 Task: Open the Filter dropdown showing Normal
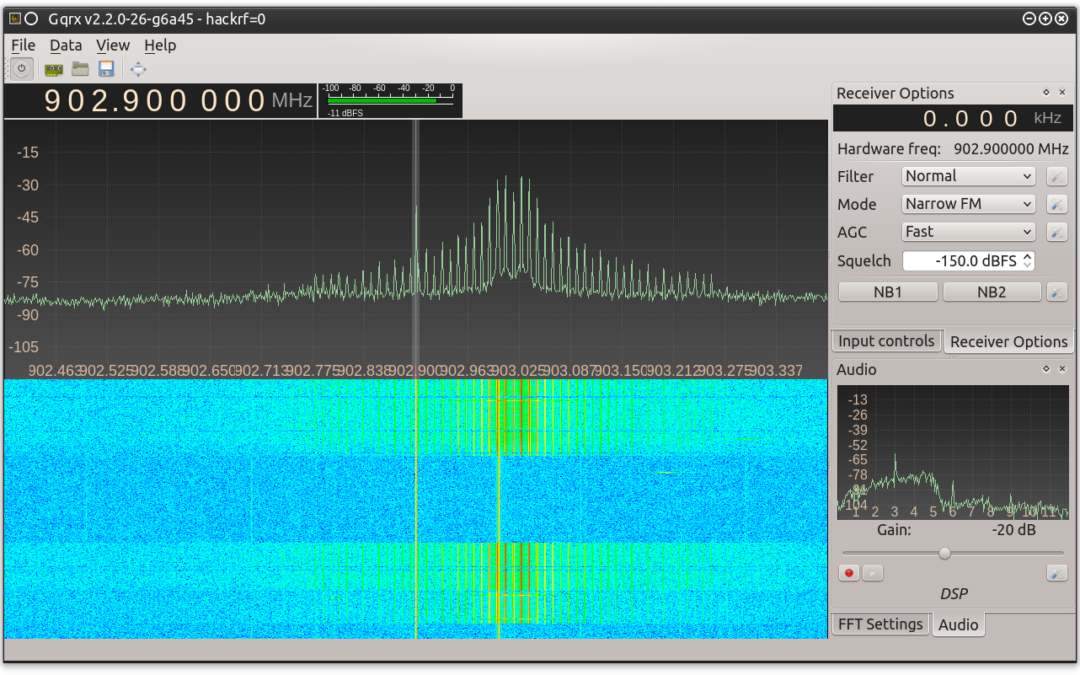[967, 176]
